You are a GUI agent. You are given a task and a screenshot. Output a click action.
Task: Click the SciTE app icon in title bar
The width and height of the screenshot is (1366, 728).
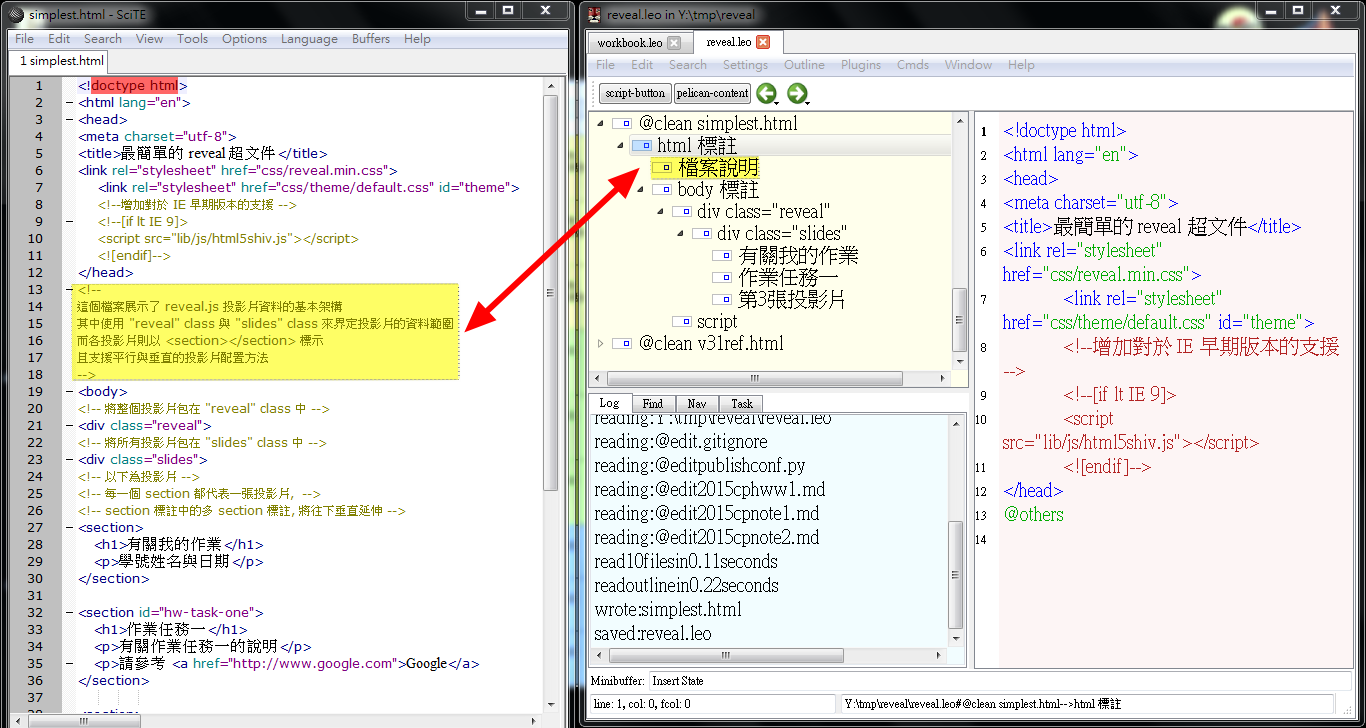(15, 14)
